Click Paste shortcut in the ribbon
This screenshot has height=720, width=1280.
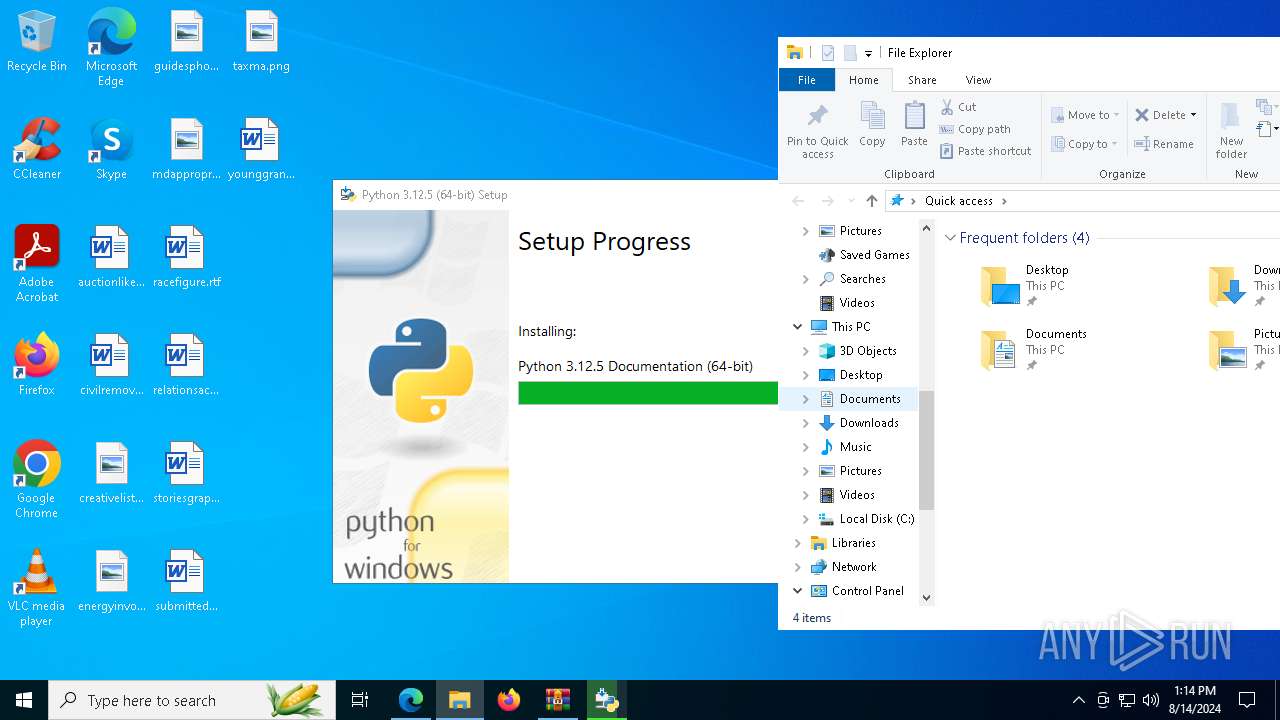click(985, 151)
